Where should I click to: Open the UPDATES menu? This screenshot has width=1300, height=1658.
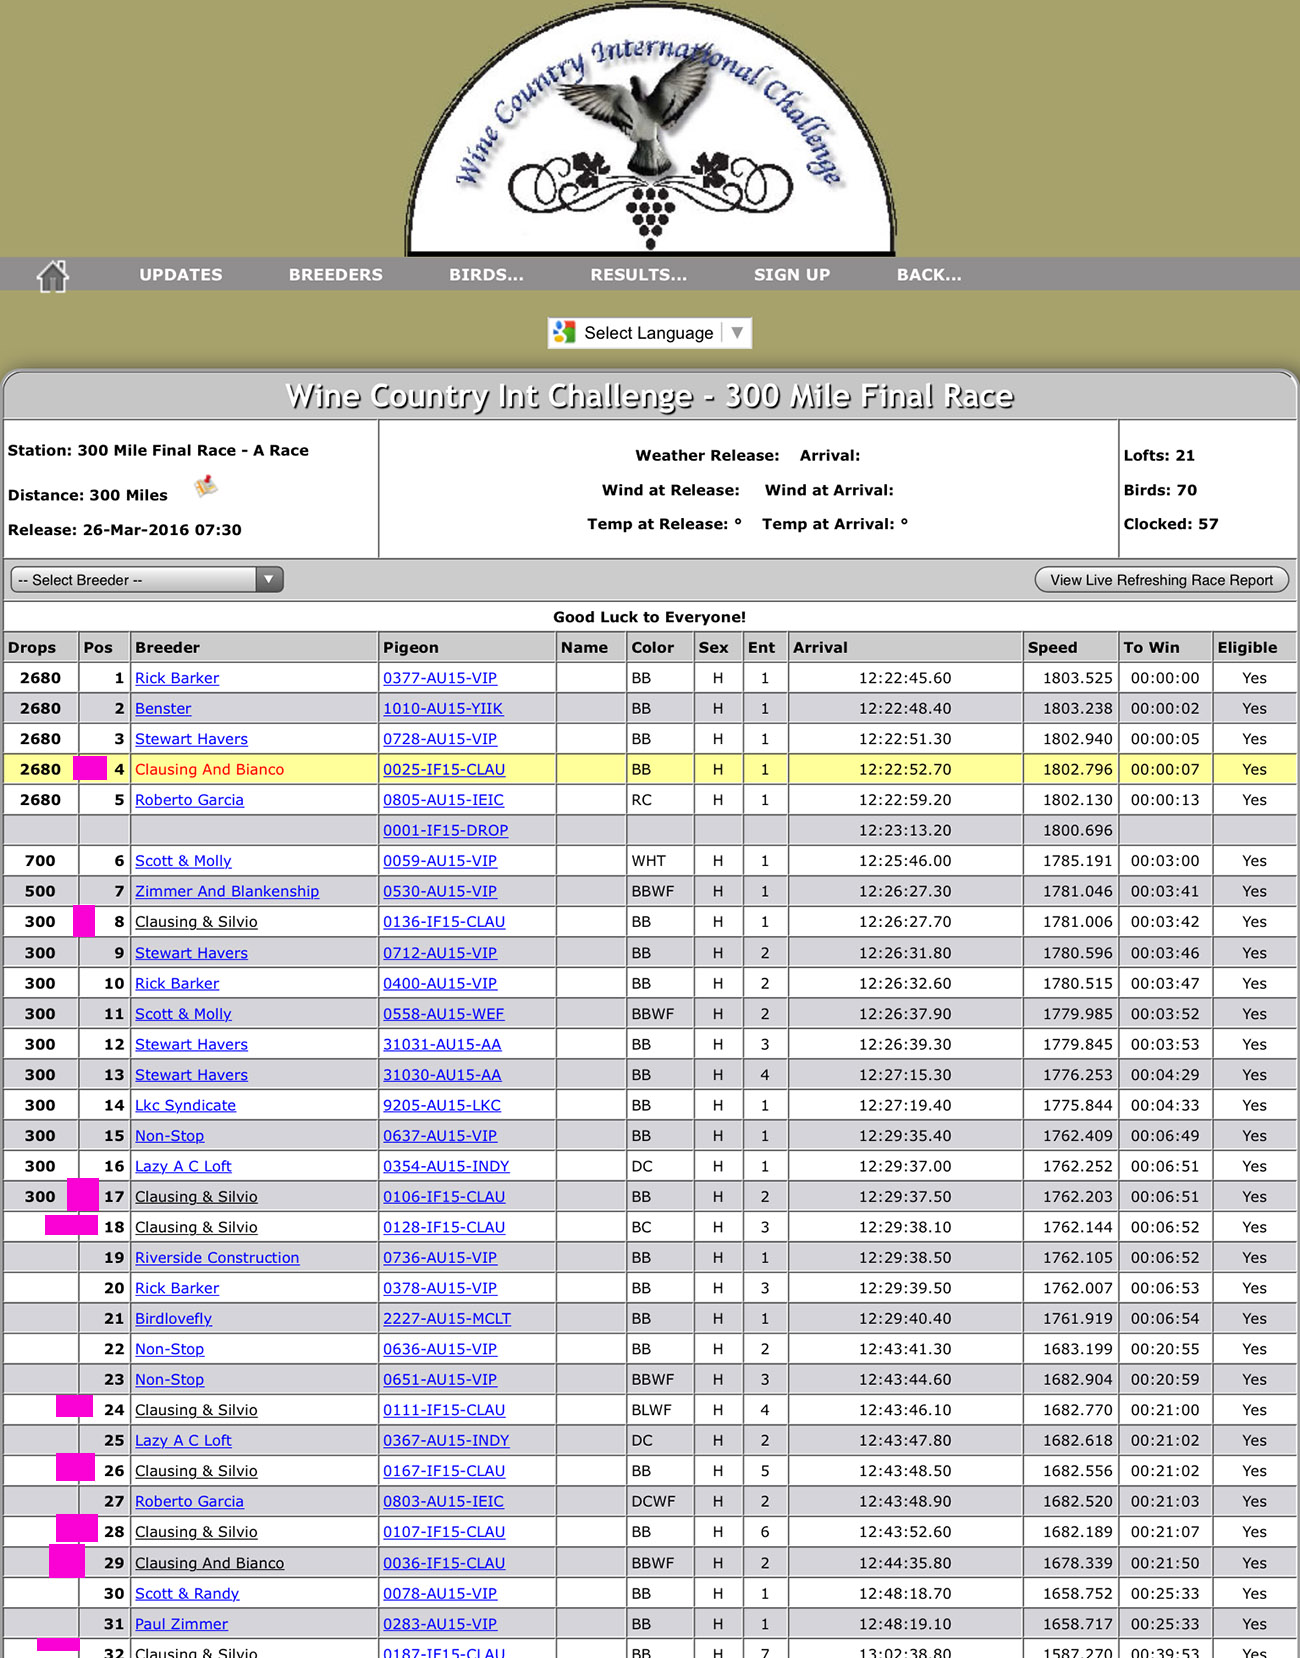pos(181,275)
